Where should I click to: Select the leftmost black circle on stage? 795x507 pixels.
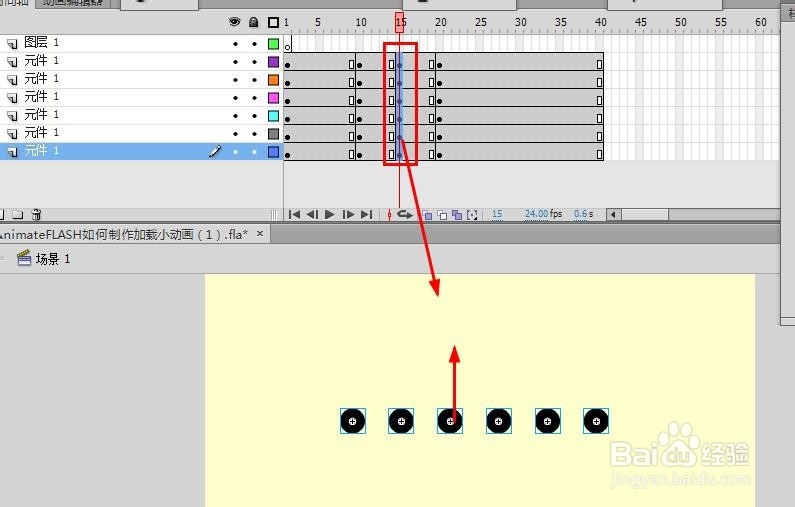coord(353,421)
